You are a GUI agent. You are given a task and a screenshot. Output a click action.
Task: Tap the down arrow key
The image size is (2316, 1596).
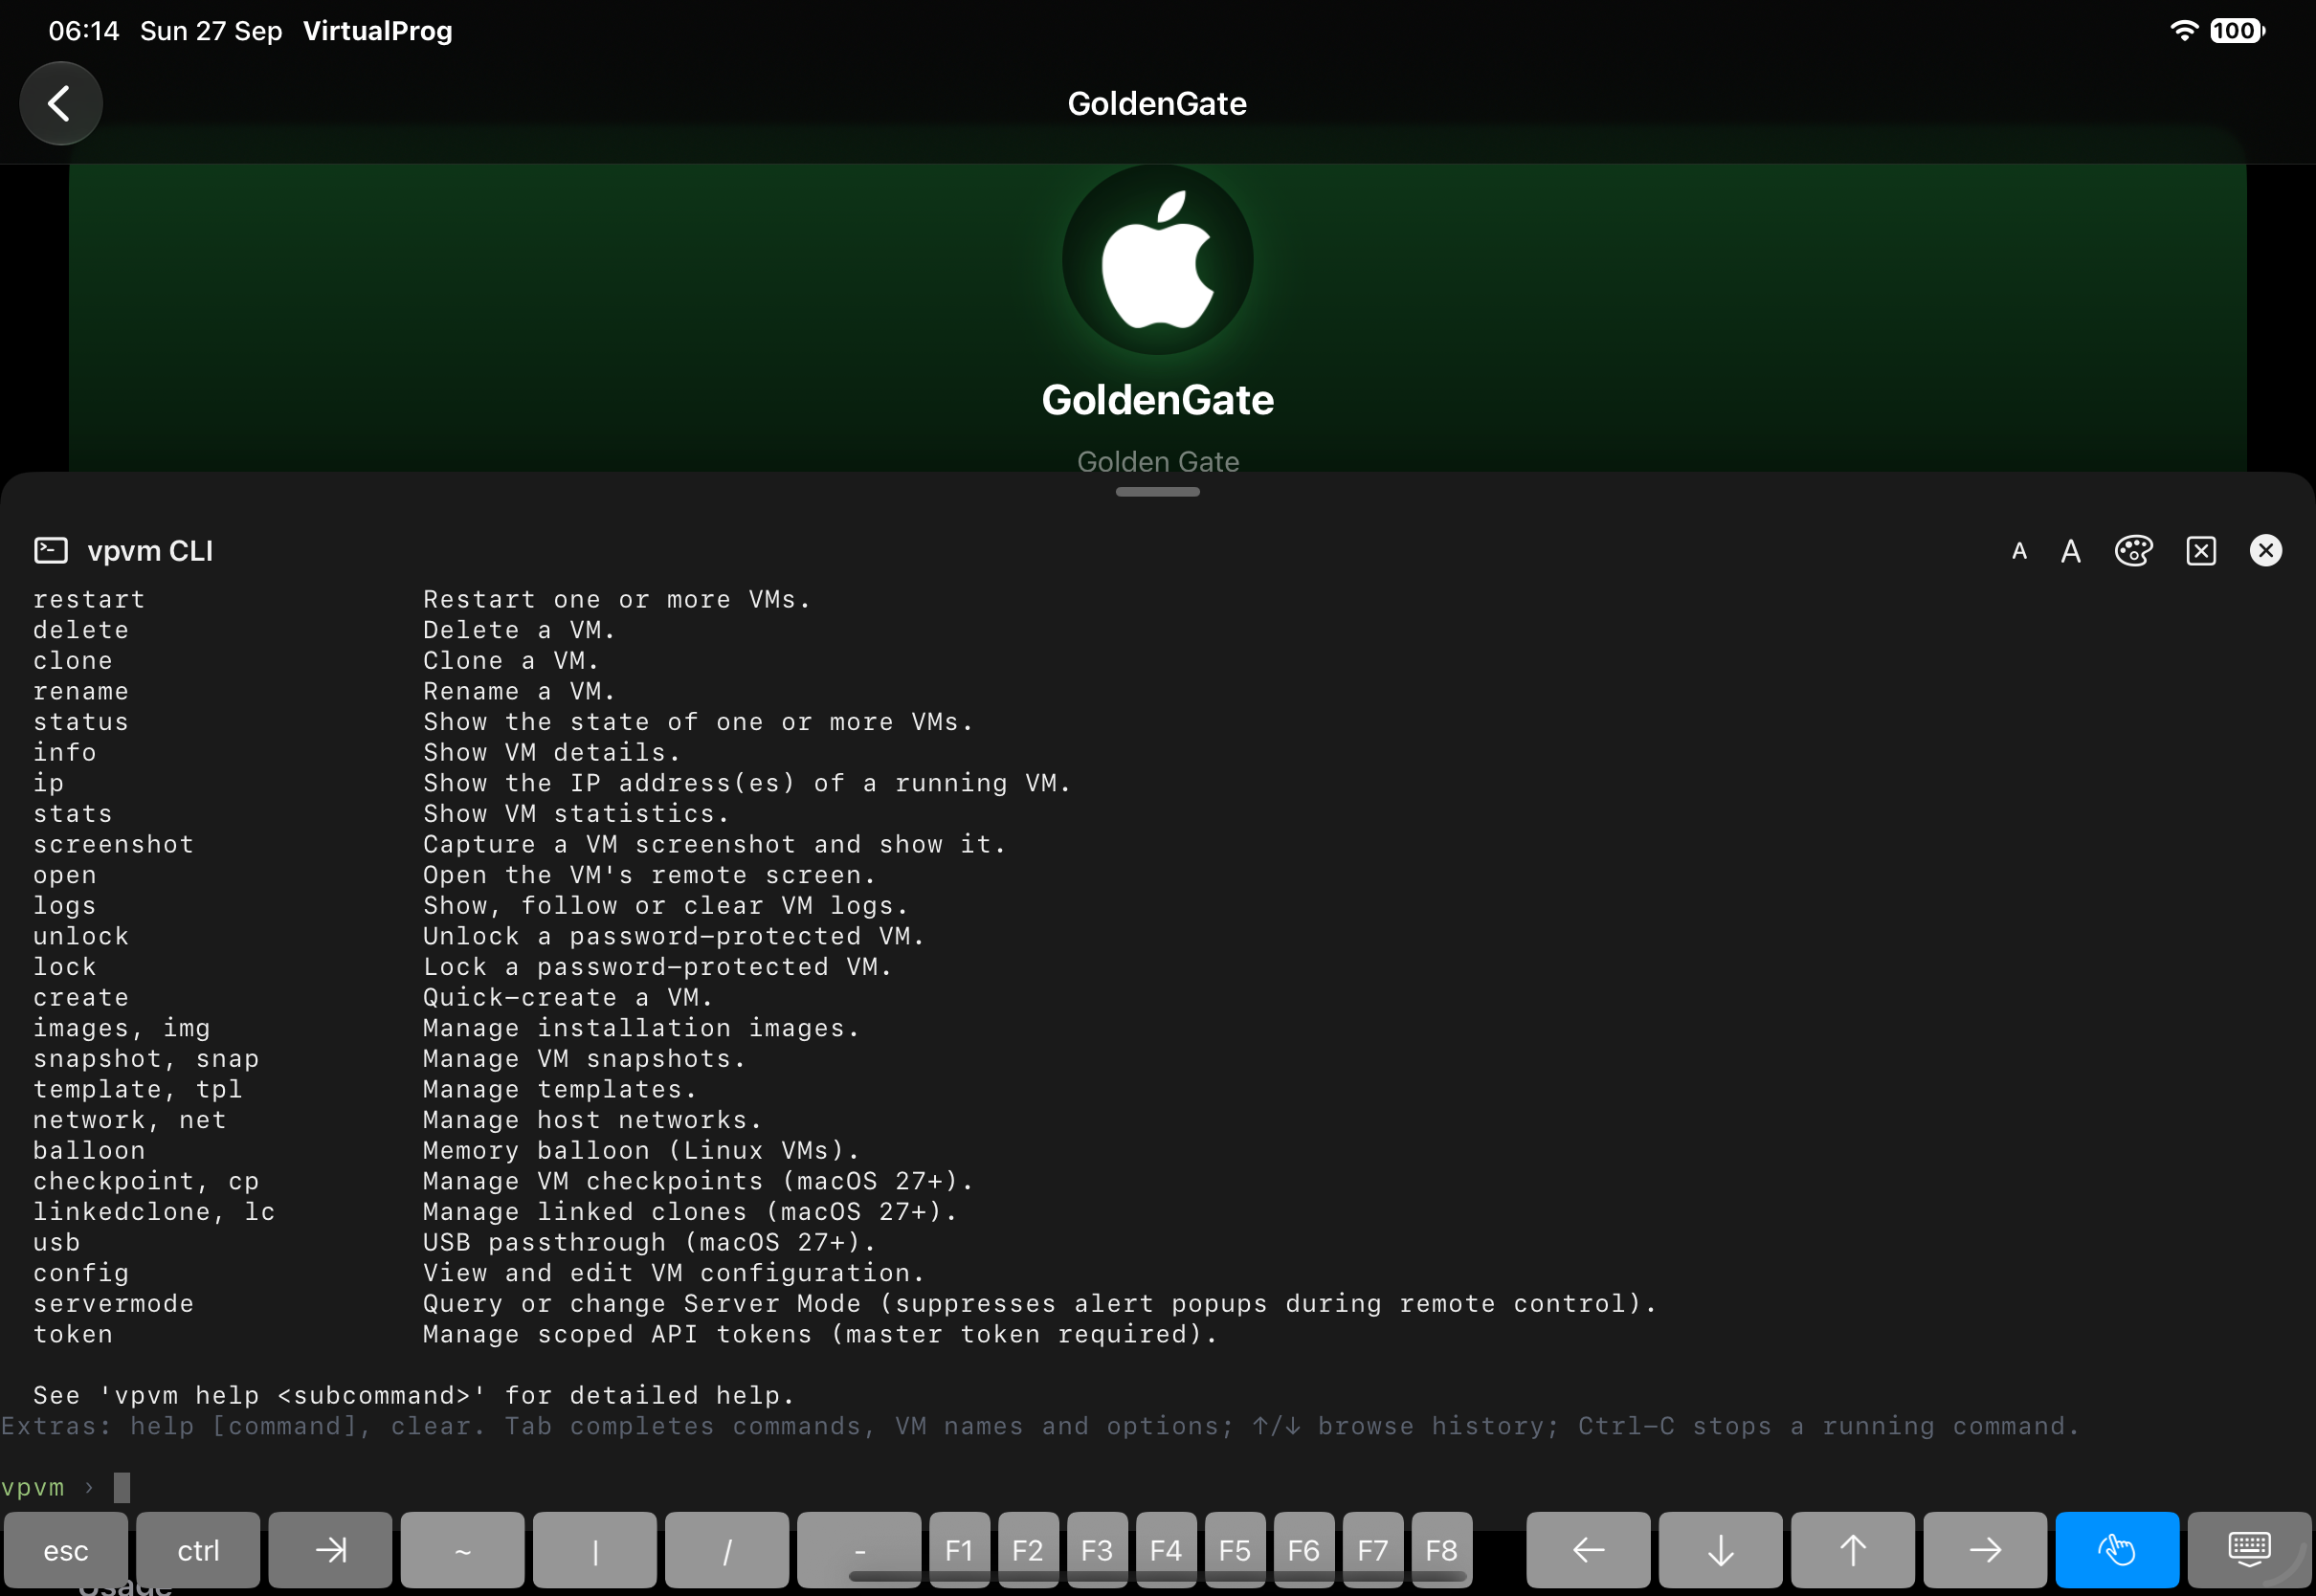1720,1550
